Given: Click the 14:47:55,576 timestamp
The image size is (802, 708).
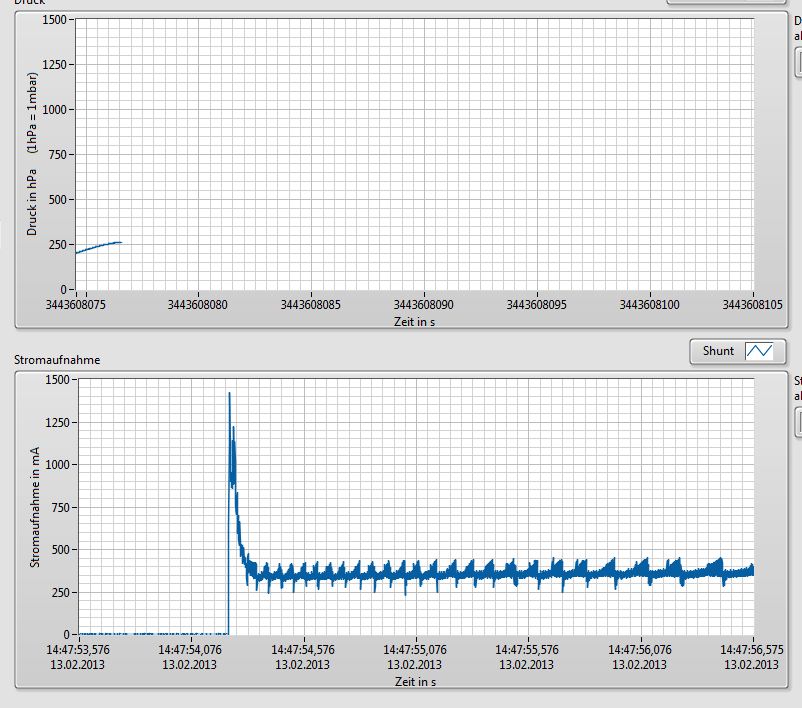Looking at the screenshot, I should click(x=527, y=650).
